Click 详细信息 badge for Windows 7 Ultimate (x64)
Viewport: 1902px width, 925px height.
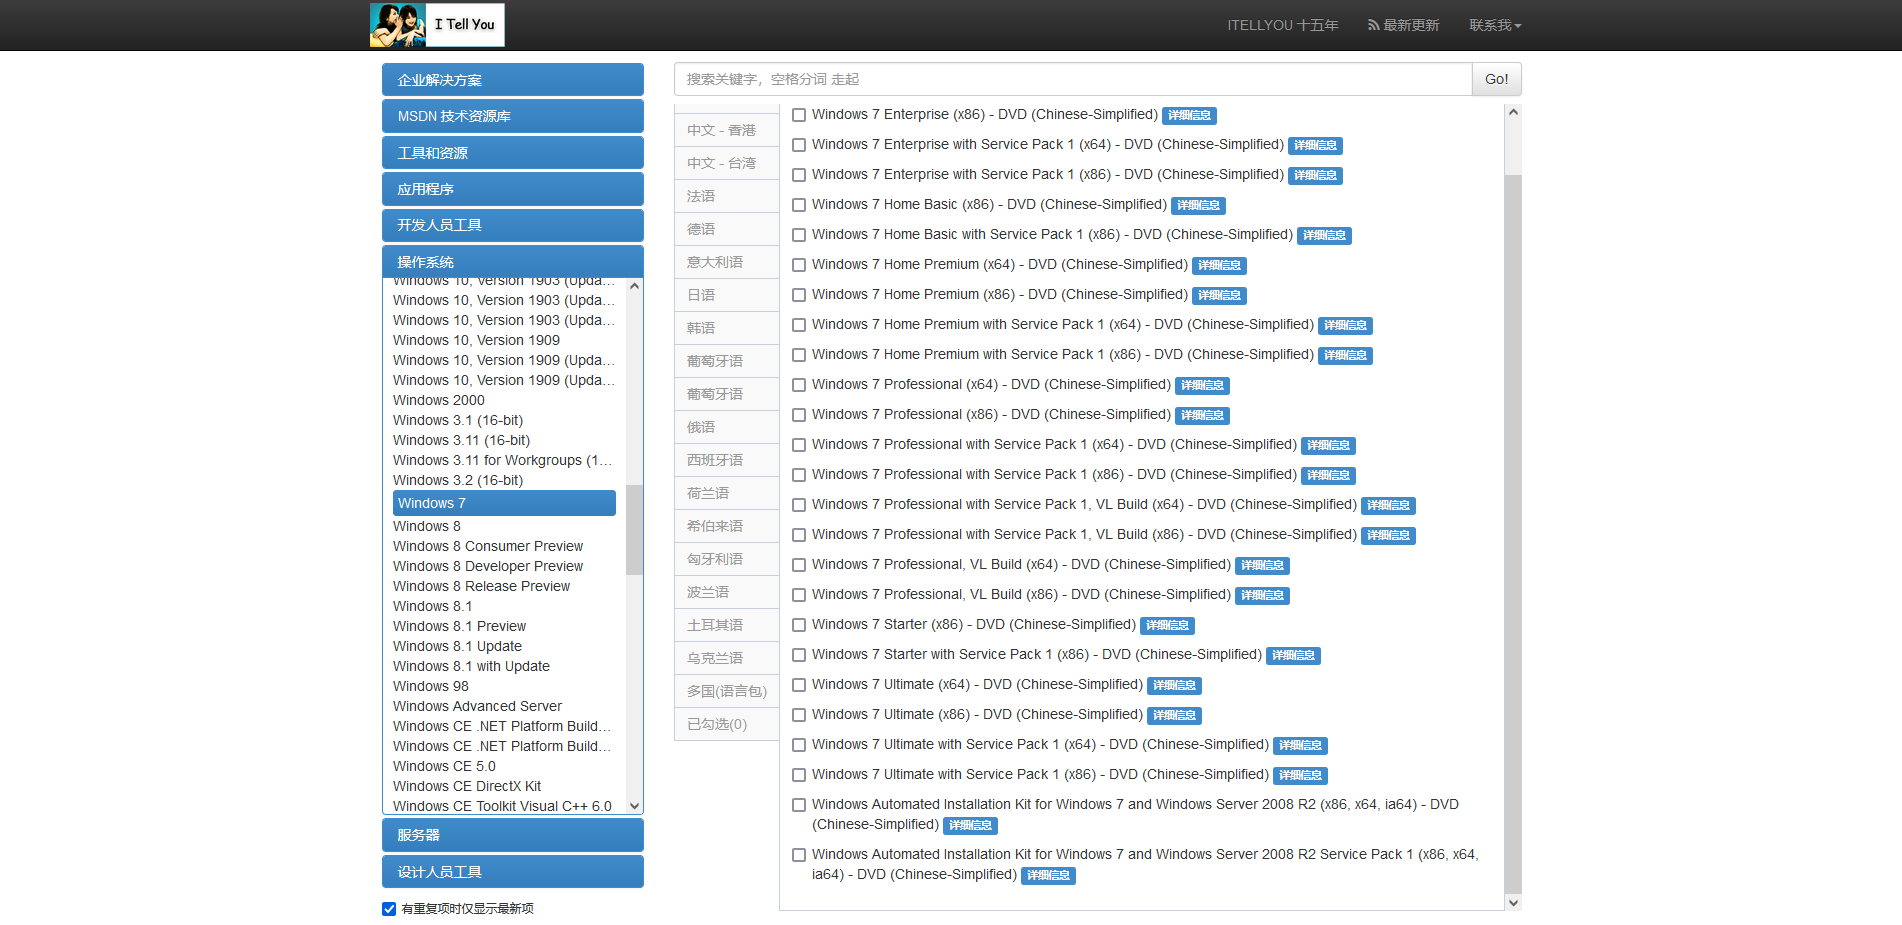coord(1173,686)
